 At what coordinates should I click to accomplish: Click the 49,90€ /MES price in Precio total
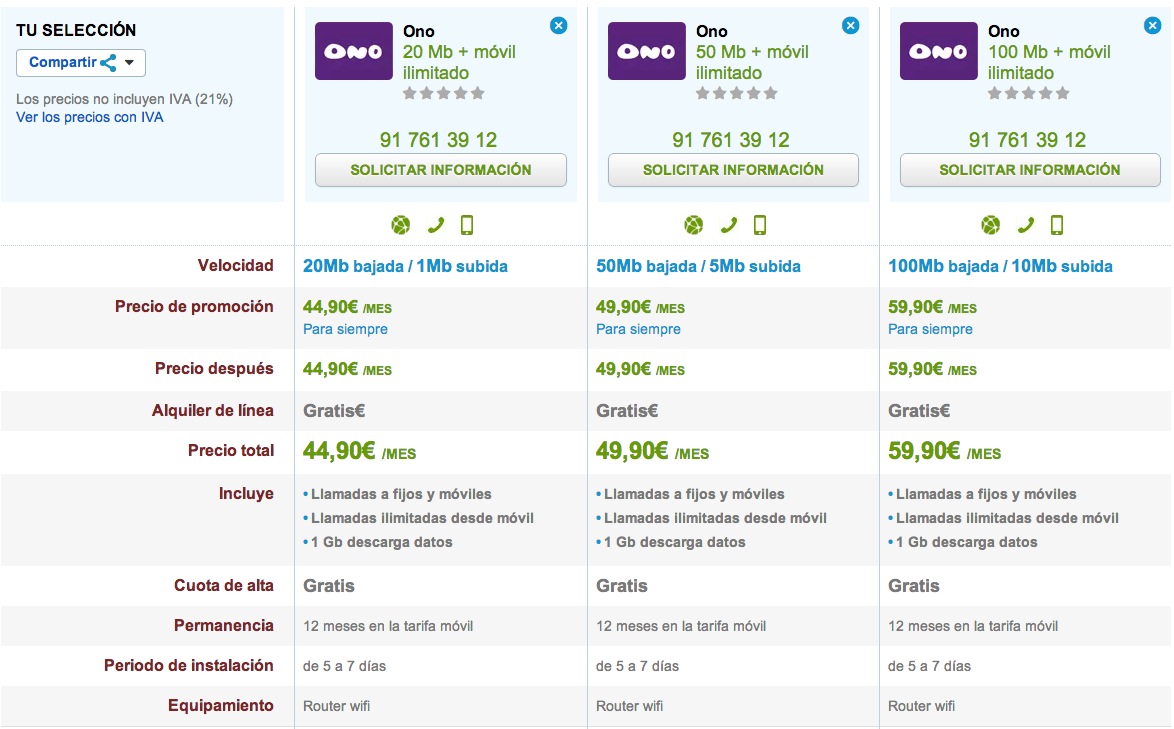click(652, 451)
